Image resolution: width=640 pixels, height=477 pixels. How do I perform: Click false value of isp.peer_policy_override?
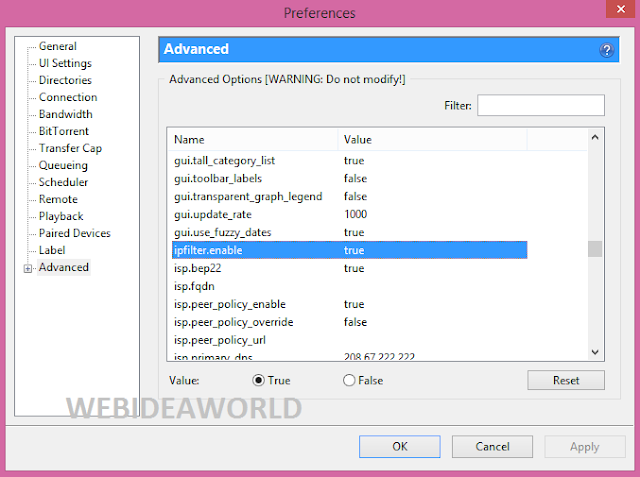pyautogui.click(x=356, y=322)
